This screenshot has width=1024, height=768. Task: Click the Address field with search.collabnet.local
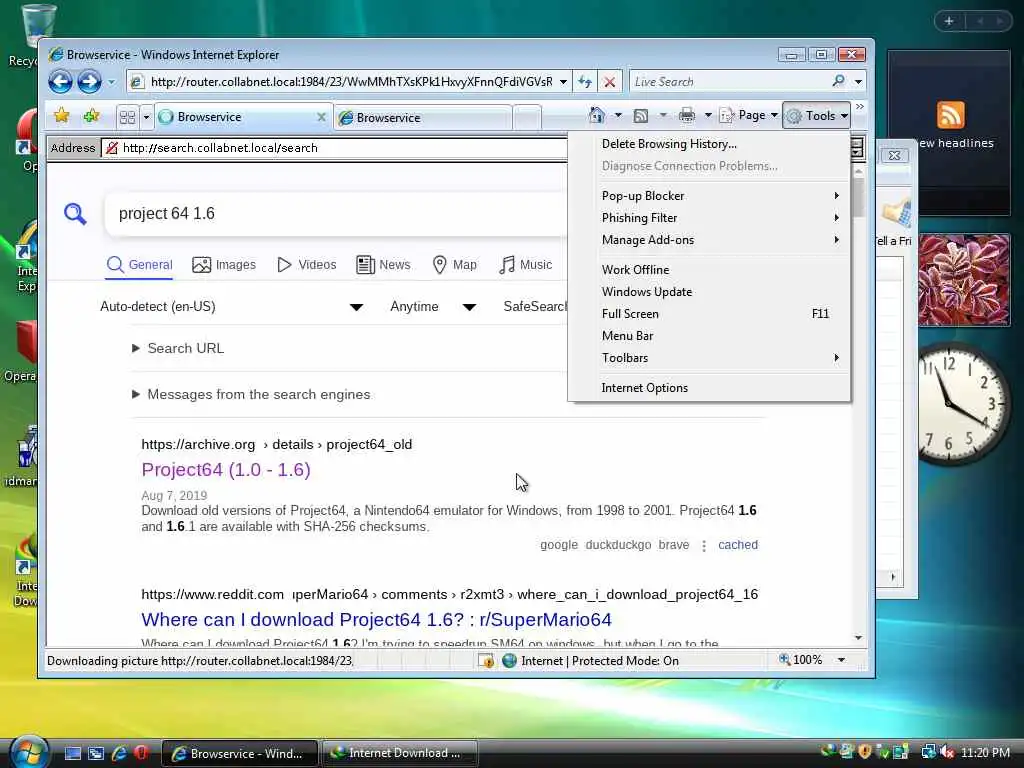pos(334,148)
